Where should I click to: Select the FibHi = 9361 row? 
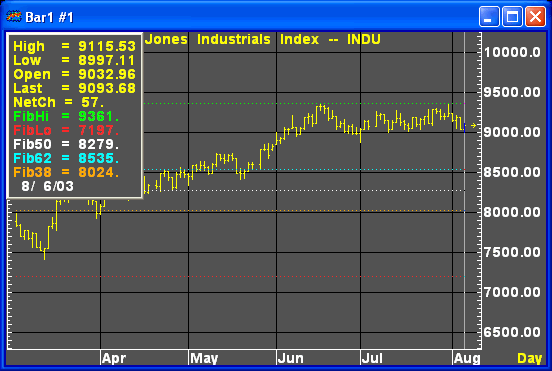point(66,116)
